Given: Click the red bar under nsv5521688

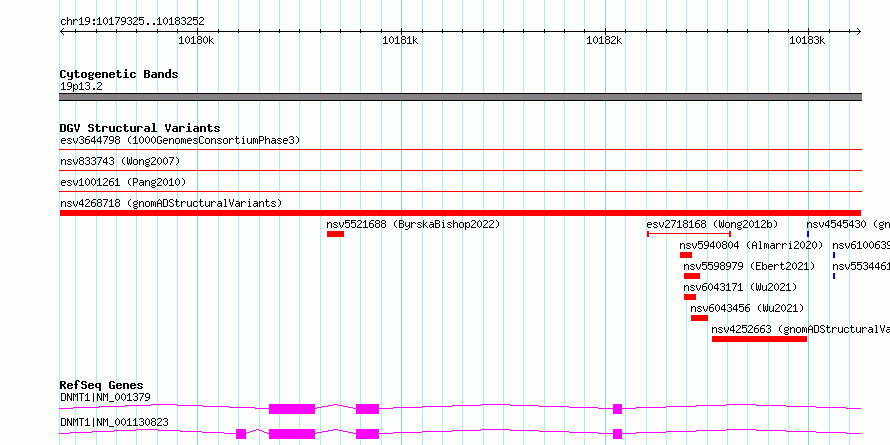Looking at the screenshot, I should pyautogui.click(x=335, y=234).
